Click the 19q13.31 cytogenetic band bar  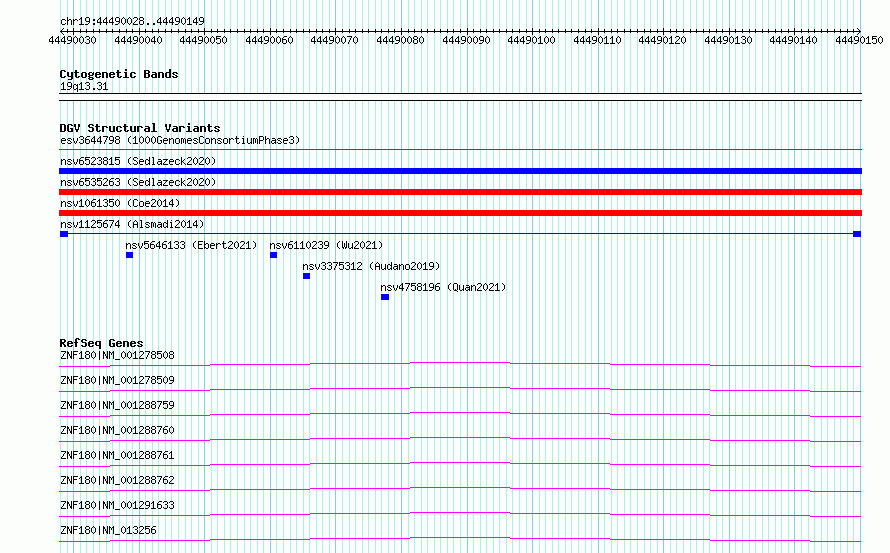click(460, 97)
